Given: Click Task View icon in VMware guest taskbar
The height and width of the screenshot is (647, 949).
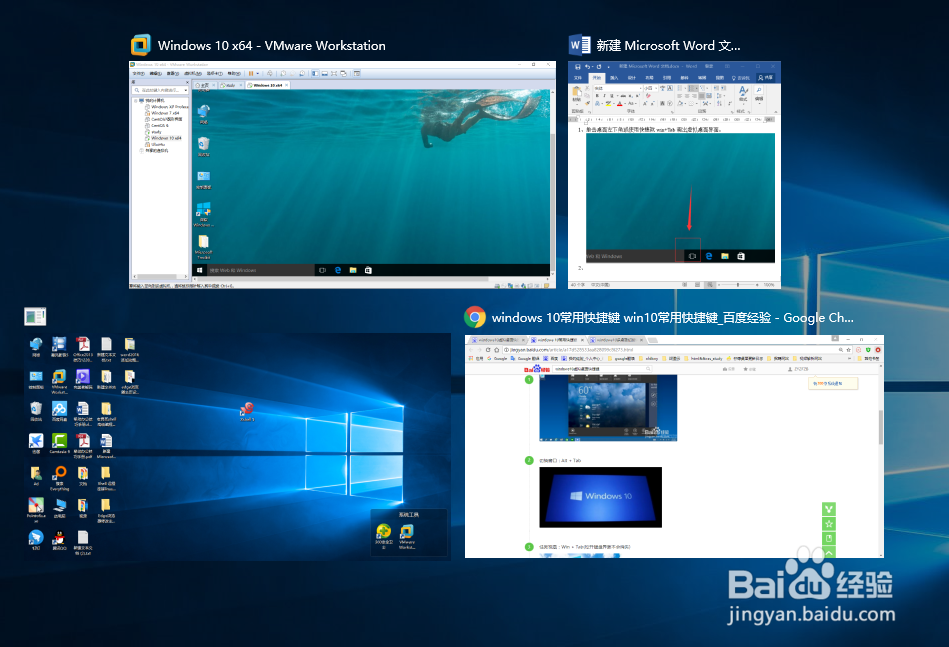Looking at the screenshot, I should pyautogui.click(x=323, y=270).
